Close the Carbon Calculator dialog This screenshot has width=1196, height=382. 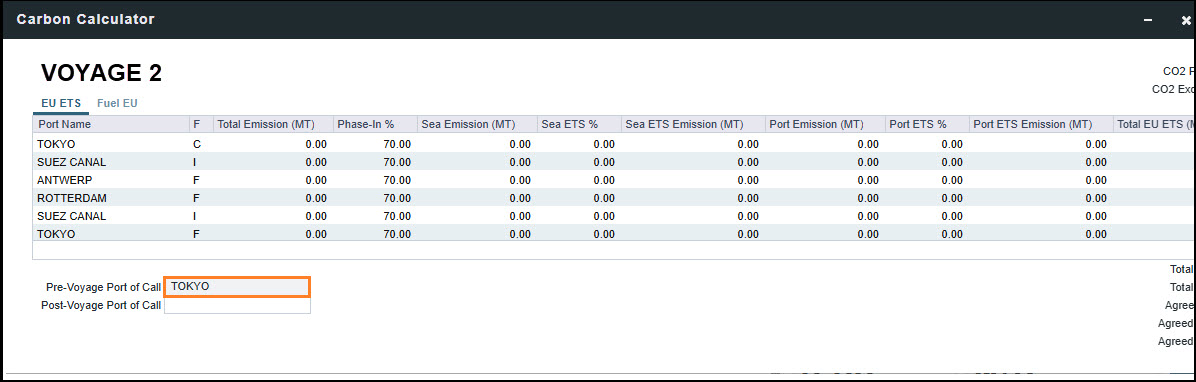1185,21
